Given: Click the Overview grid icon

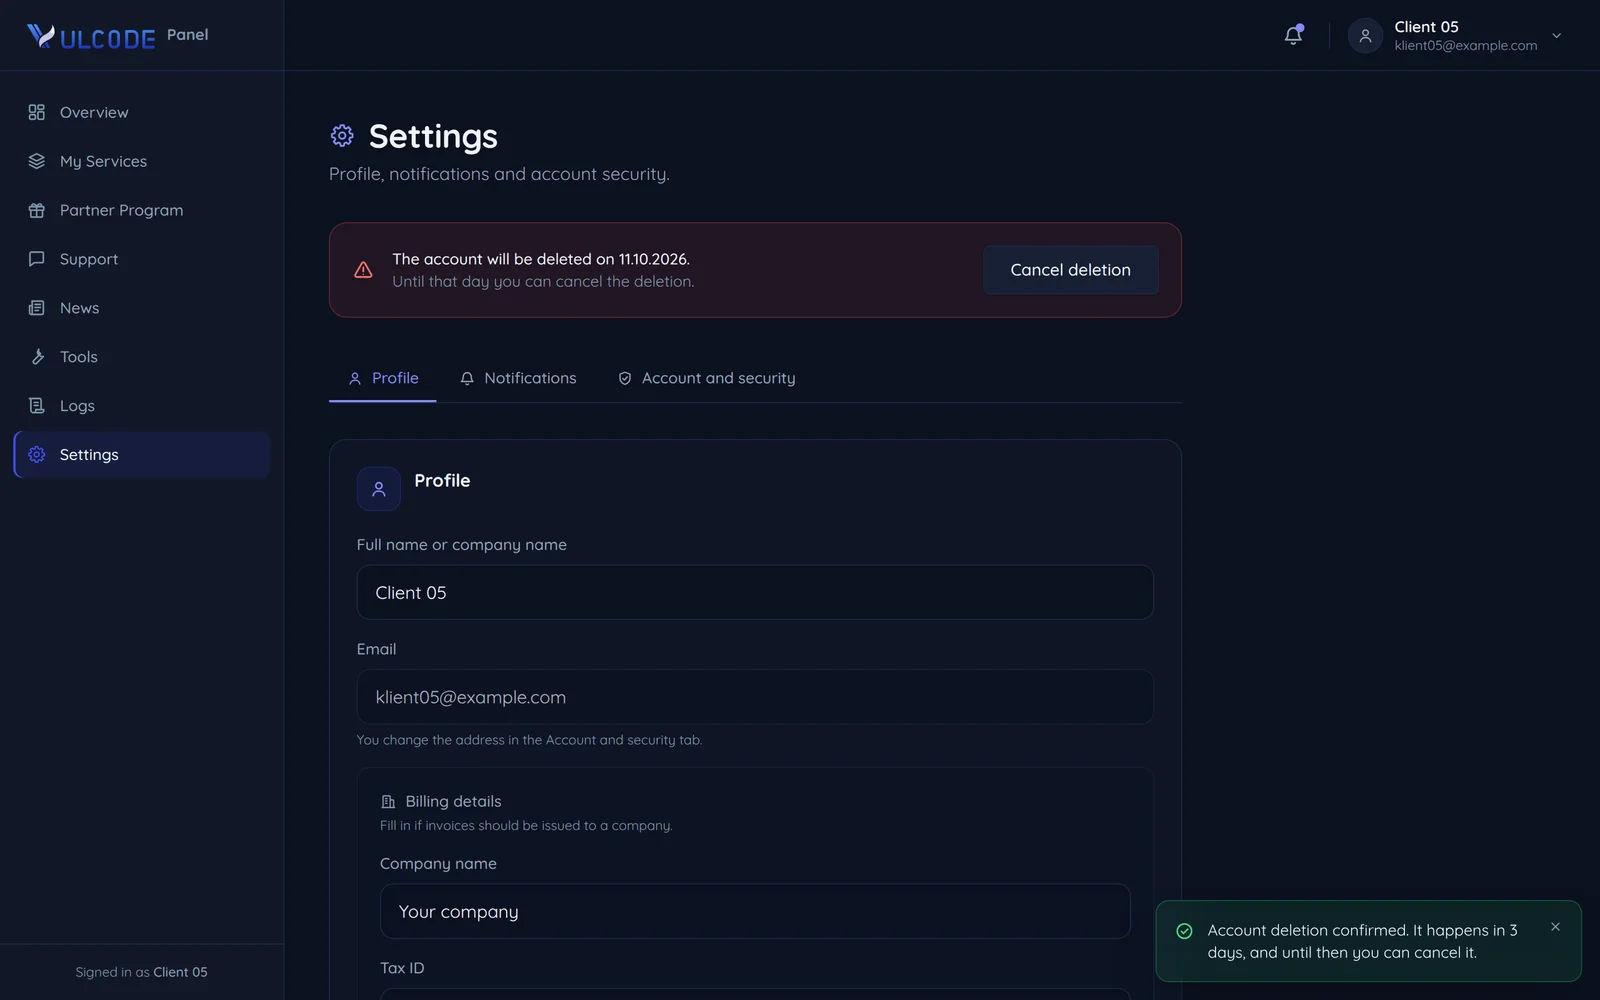Looking at the screenshot, I should [37, 112].
